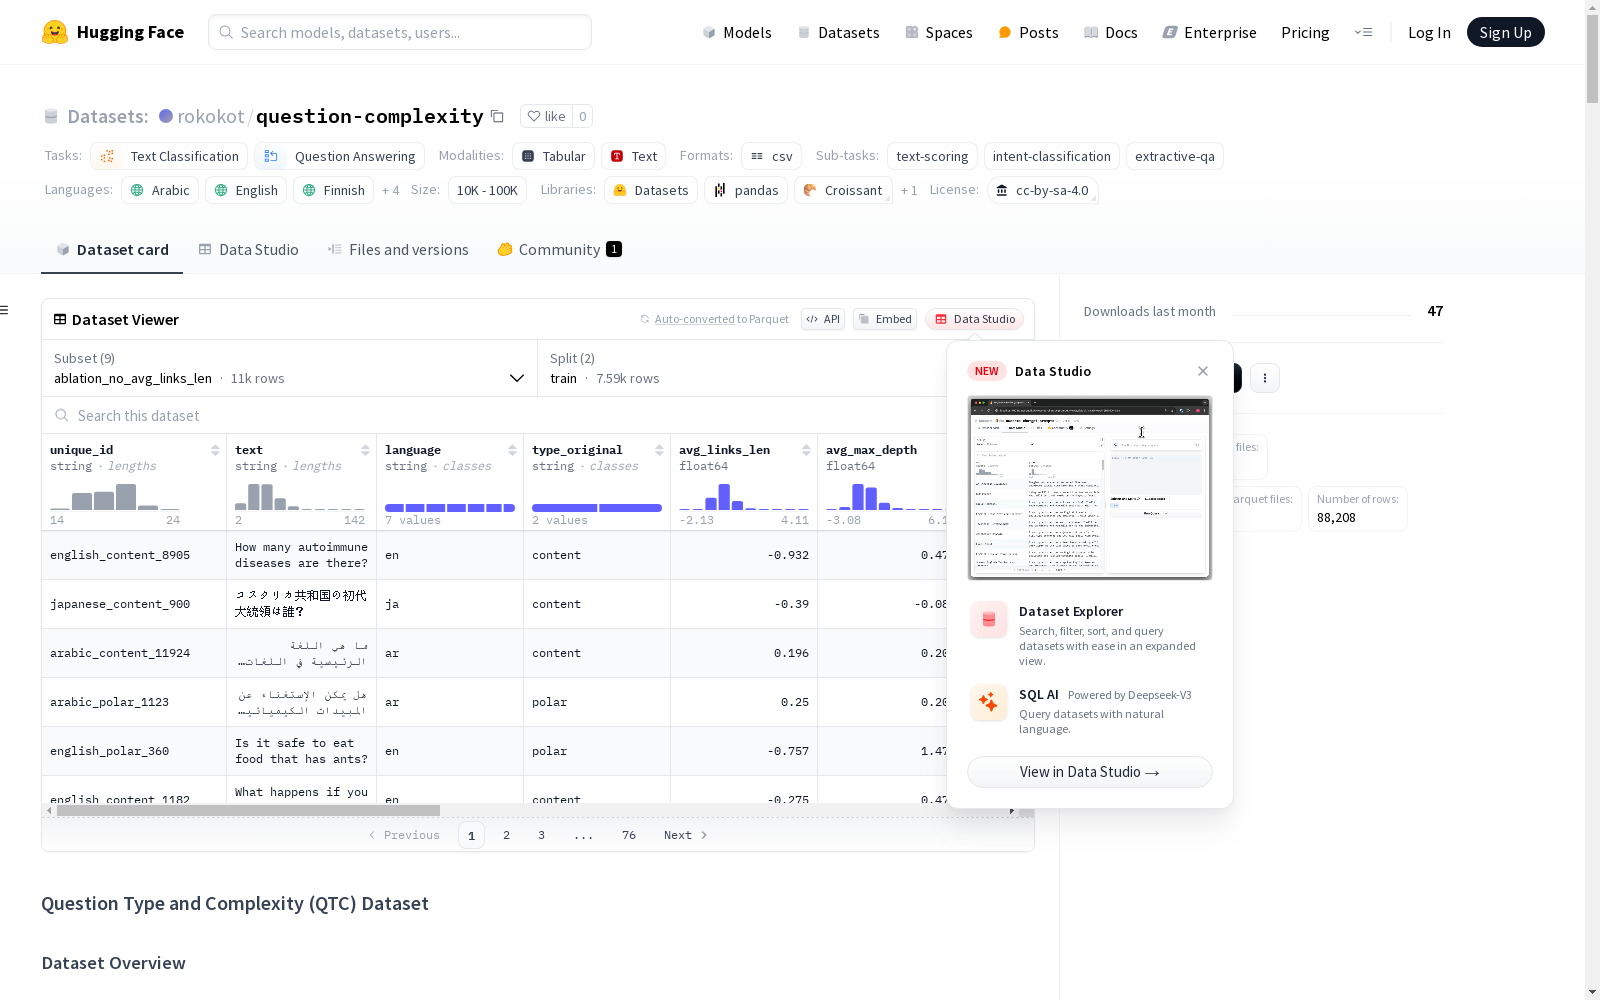Open the API button in viewer
The image size is (1600, 1000).
coord(823,319)
